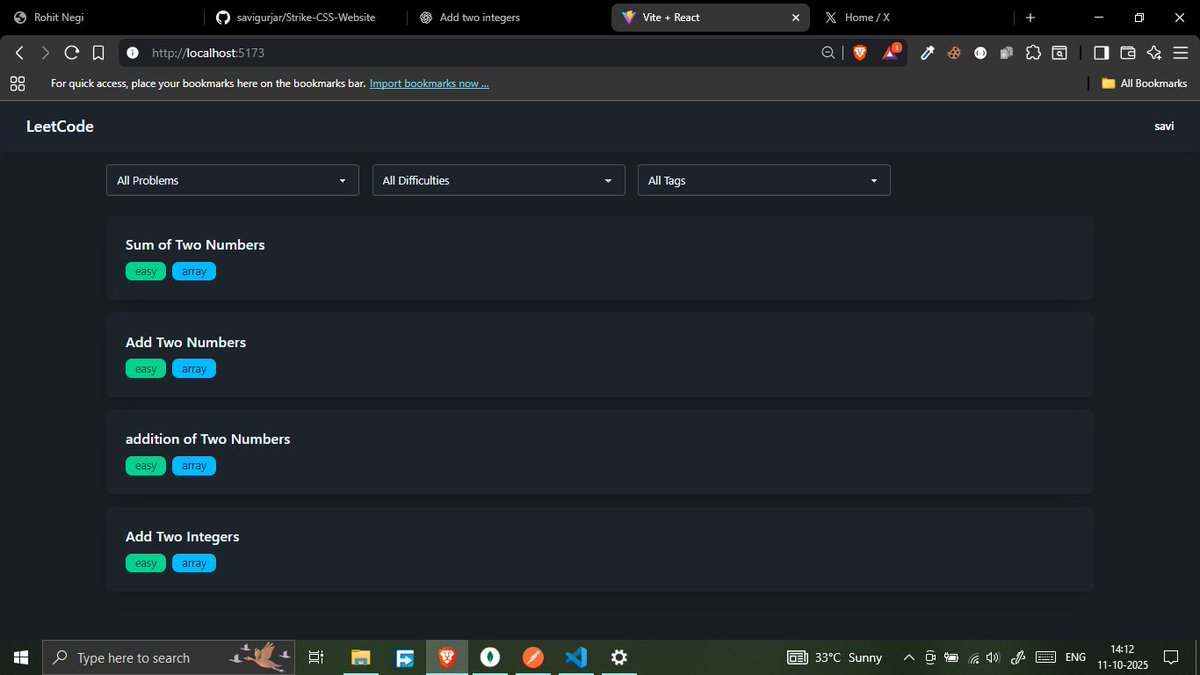The image size is (1200, 675).
Task: Bookmark the current page
Action: [98, 53]
